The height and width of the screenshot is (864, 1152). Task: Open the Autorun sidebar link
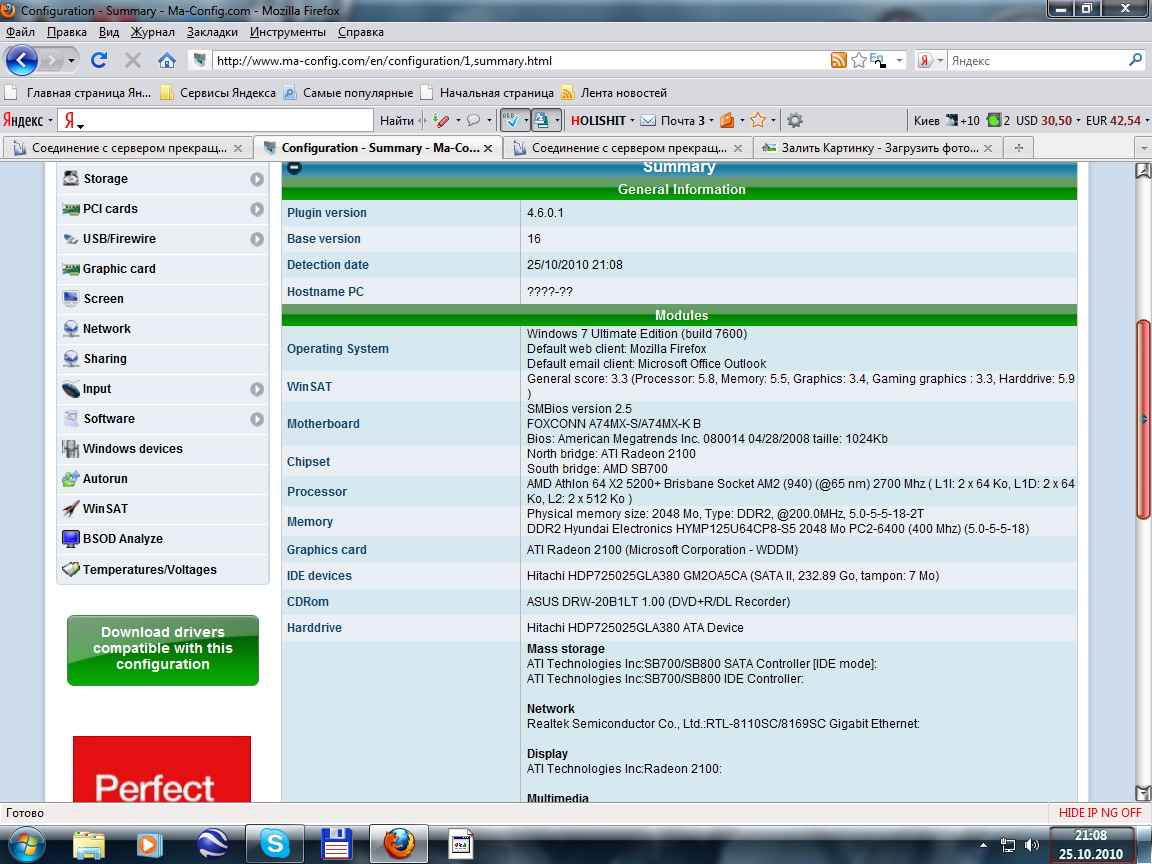tap(105, 479)
